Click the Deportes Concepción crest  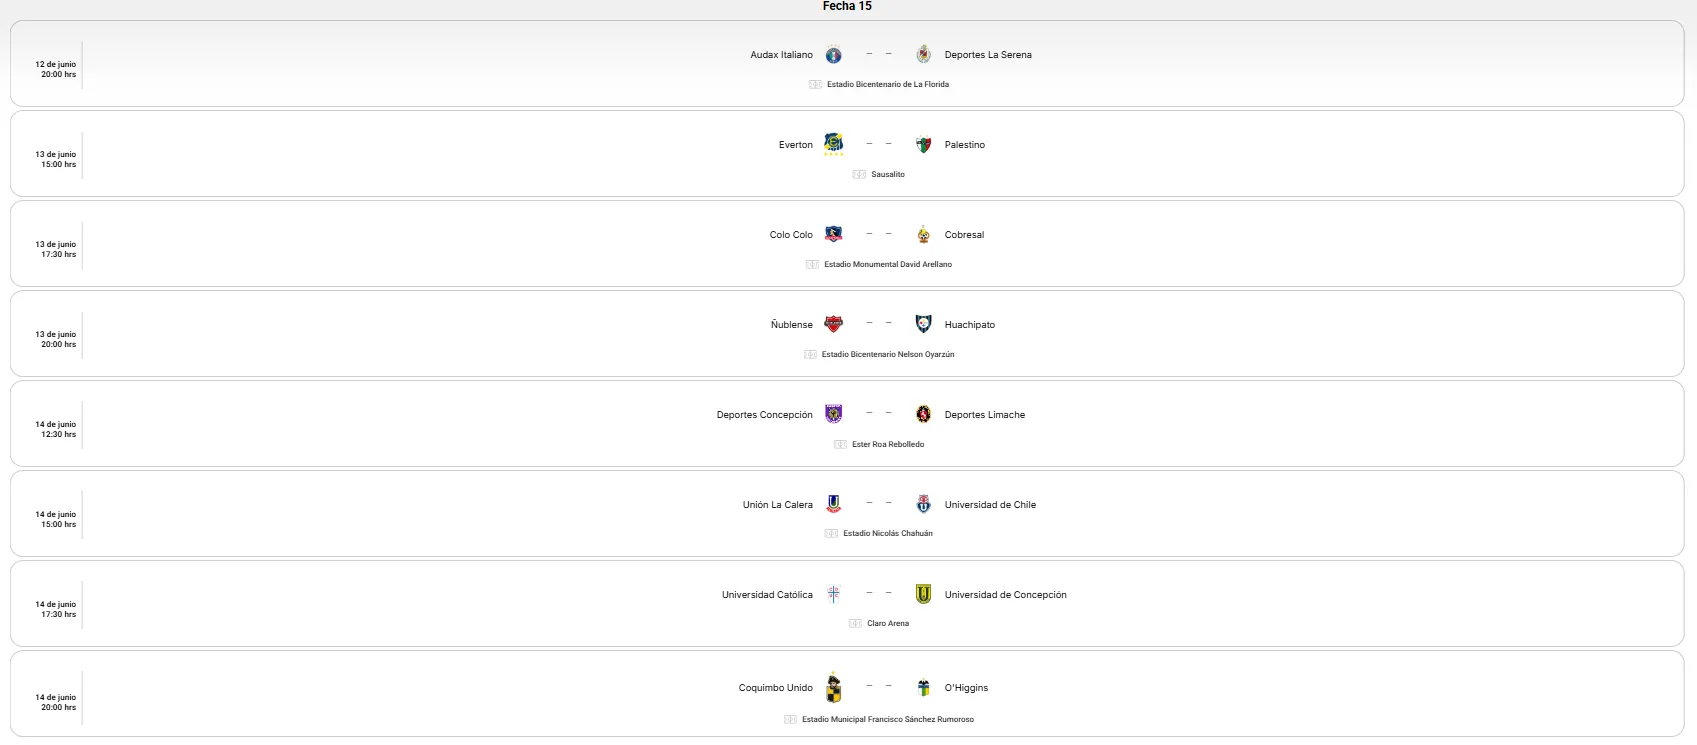point(833,414)
